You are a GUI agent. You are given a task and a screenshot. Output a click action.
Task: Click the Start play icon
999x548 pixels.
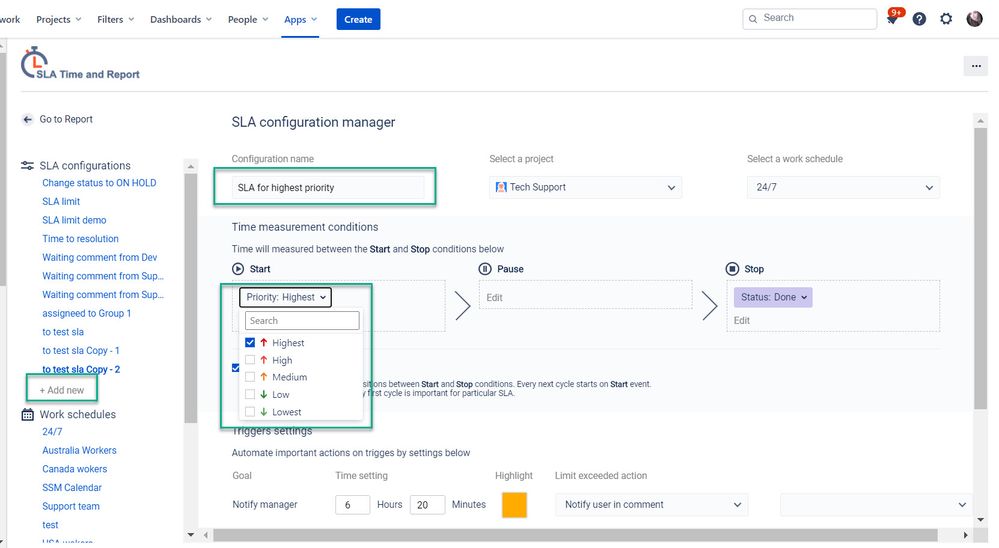pyautogui.click(x=238, y=269)
